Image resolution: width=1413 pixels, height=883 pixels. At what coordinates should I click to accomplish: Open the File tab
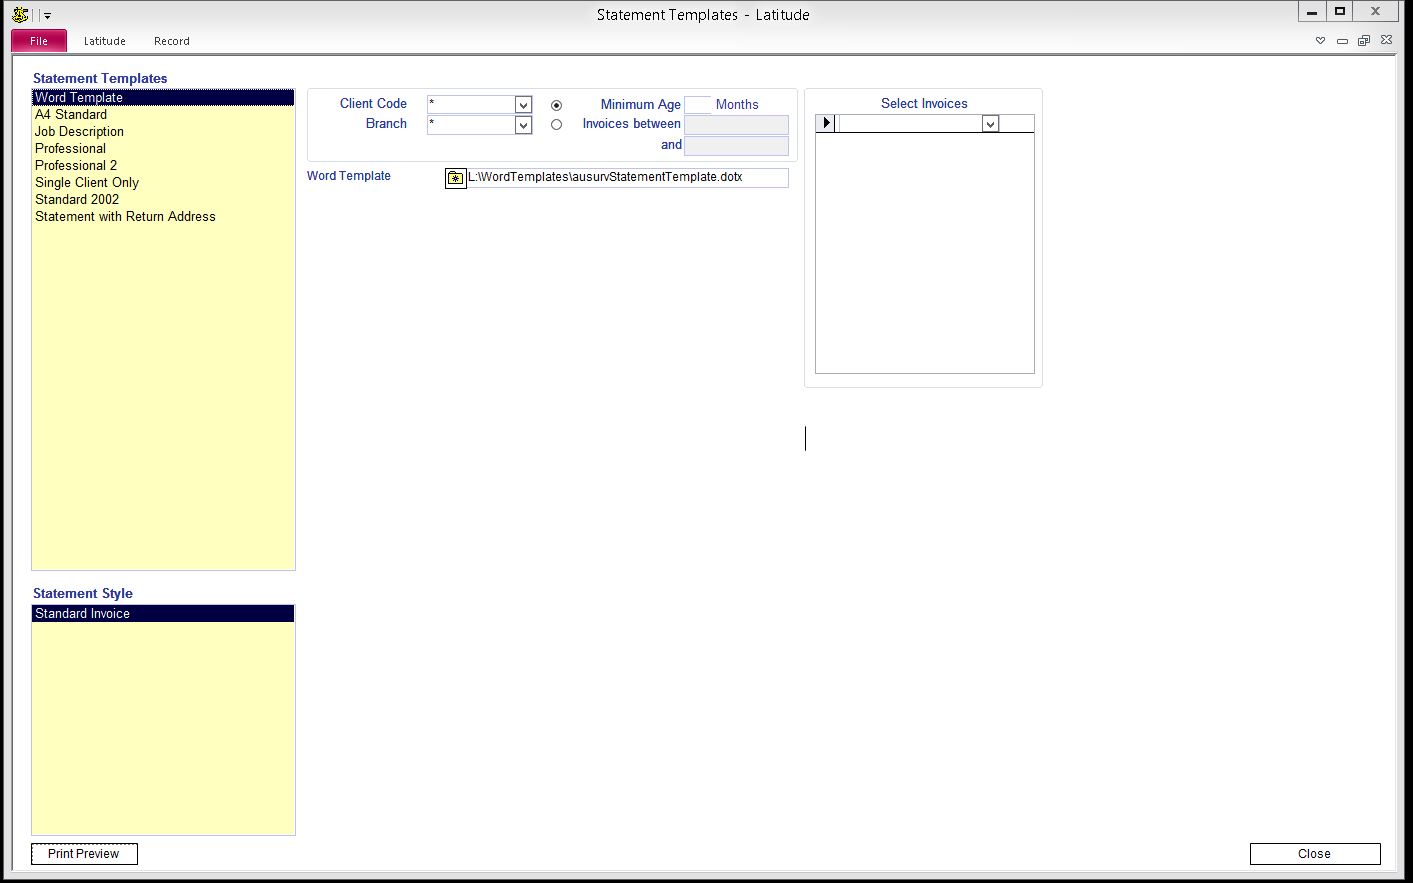pyautogui.click(x=39, y=41)
